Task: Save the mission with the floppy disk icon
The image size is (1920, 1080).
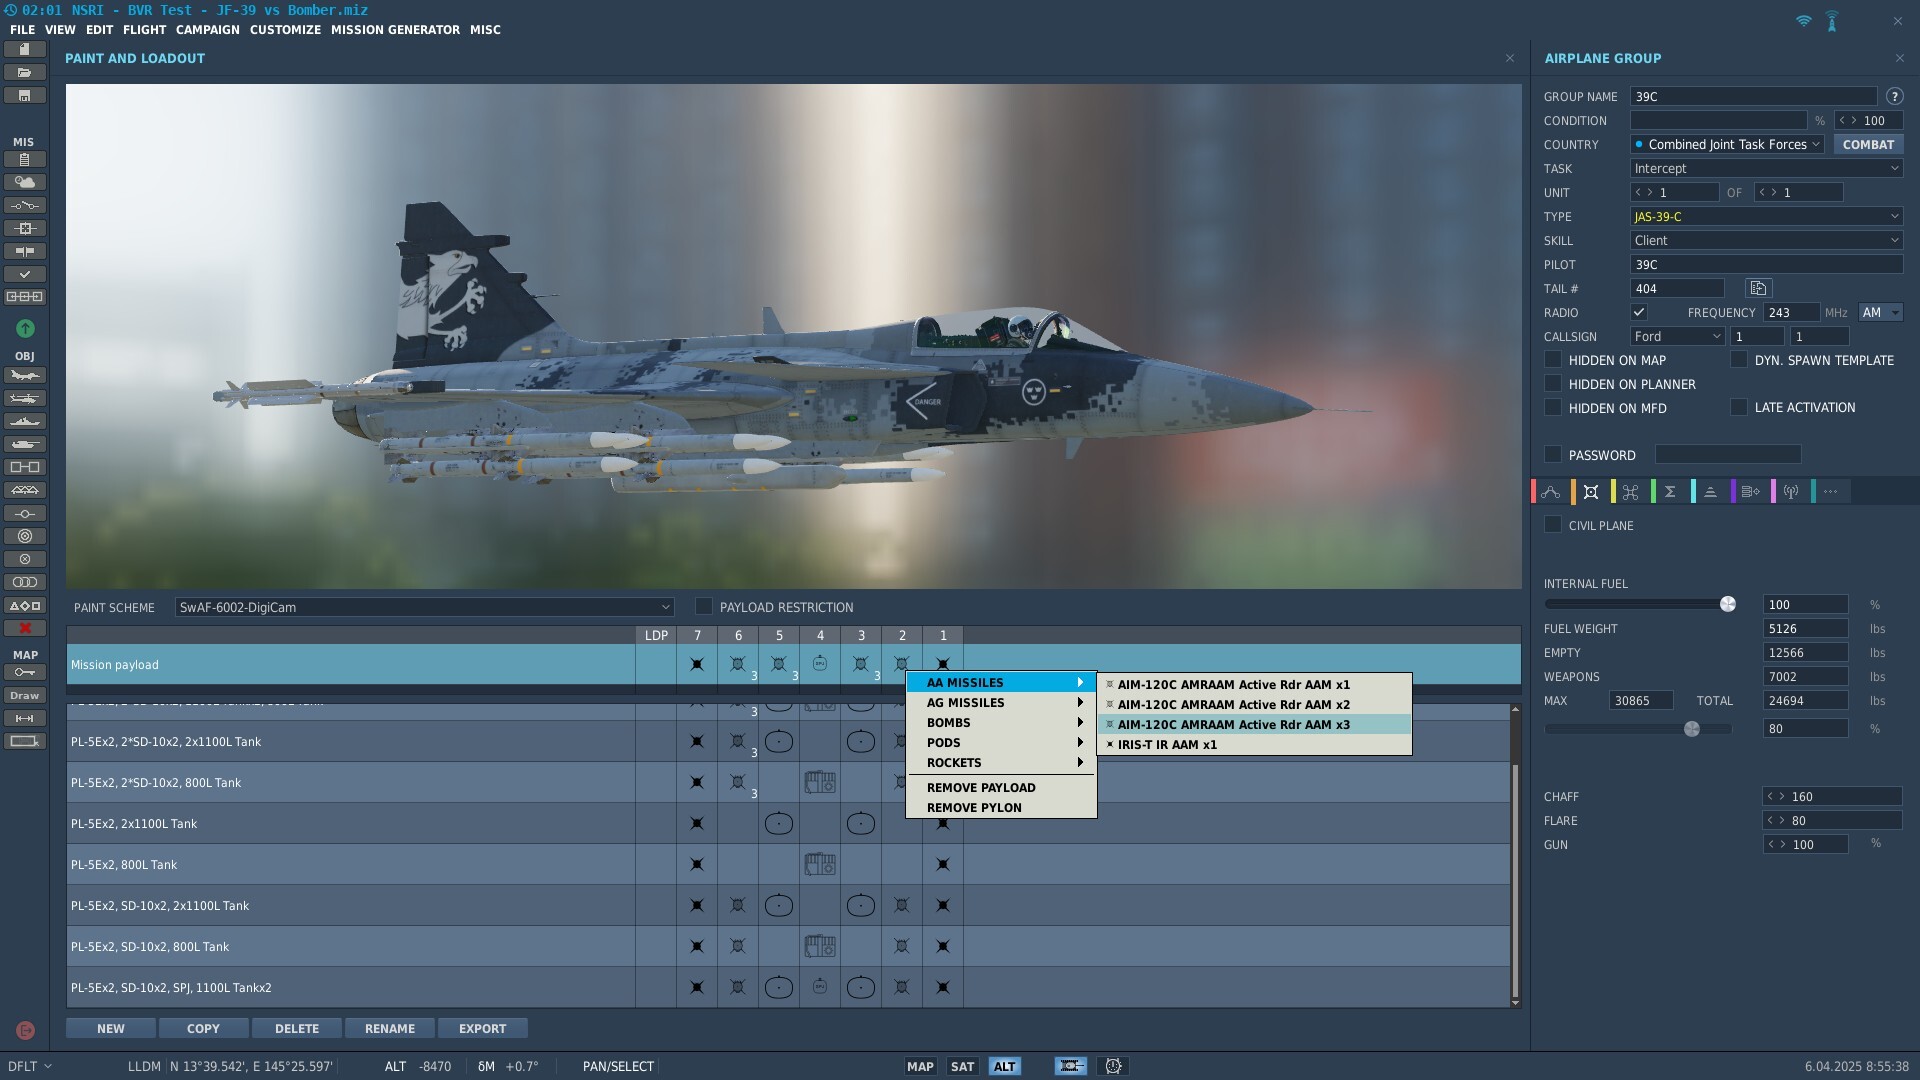Action: [25, 95]
